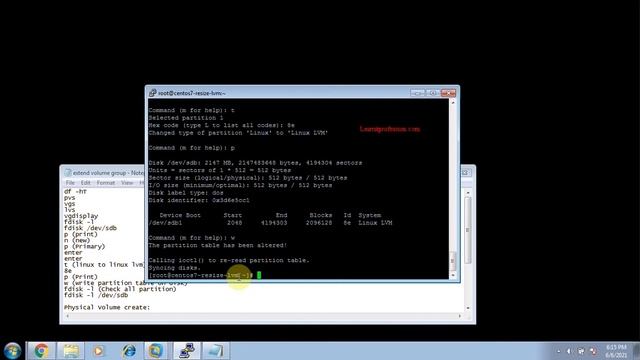Launch Internet Explorer from the taskbar
This screenshot has width=640, height=360.
[129, 351]
